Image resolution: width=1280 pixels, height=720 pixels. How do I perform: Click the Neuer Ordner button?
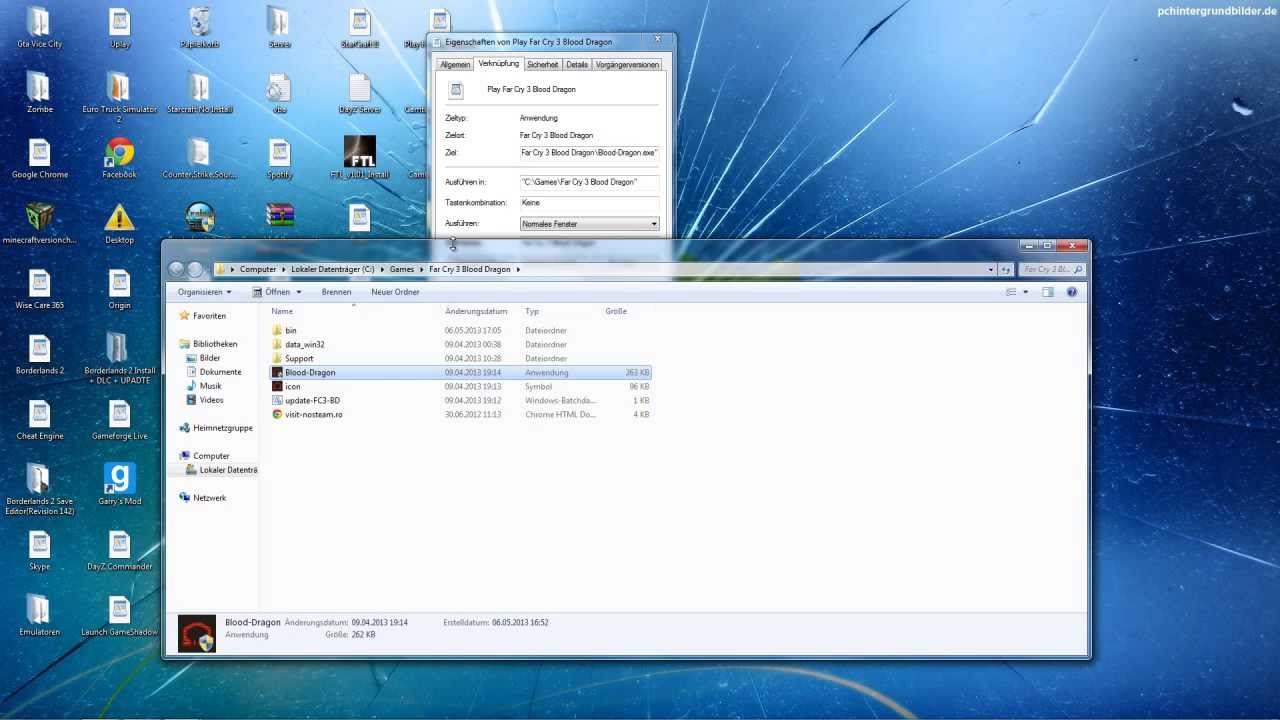[395, 292]
